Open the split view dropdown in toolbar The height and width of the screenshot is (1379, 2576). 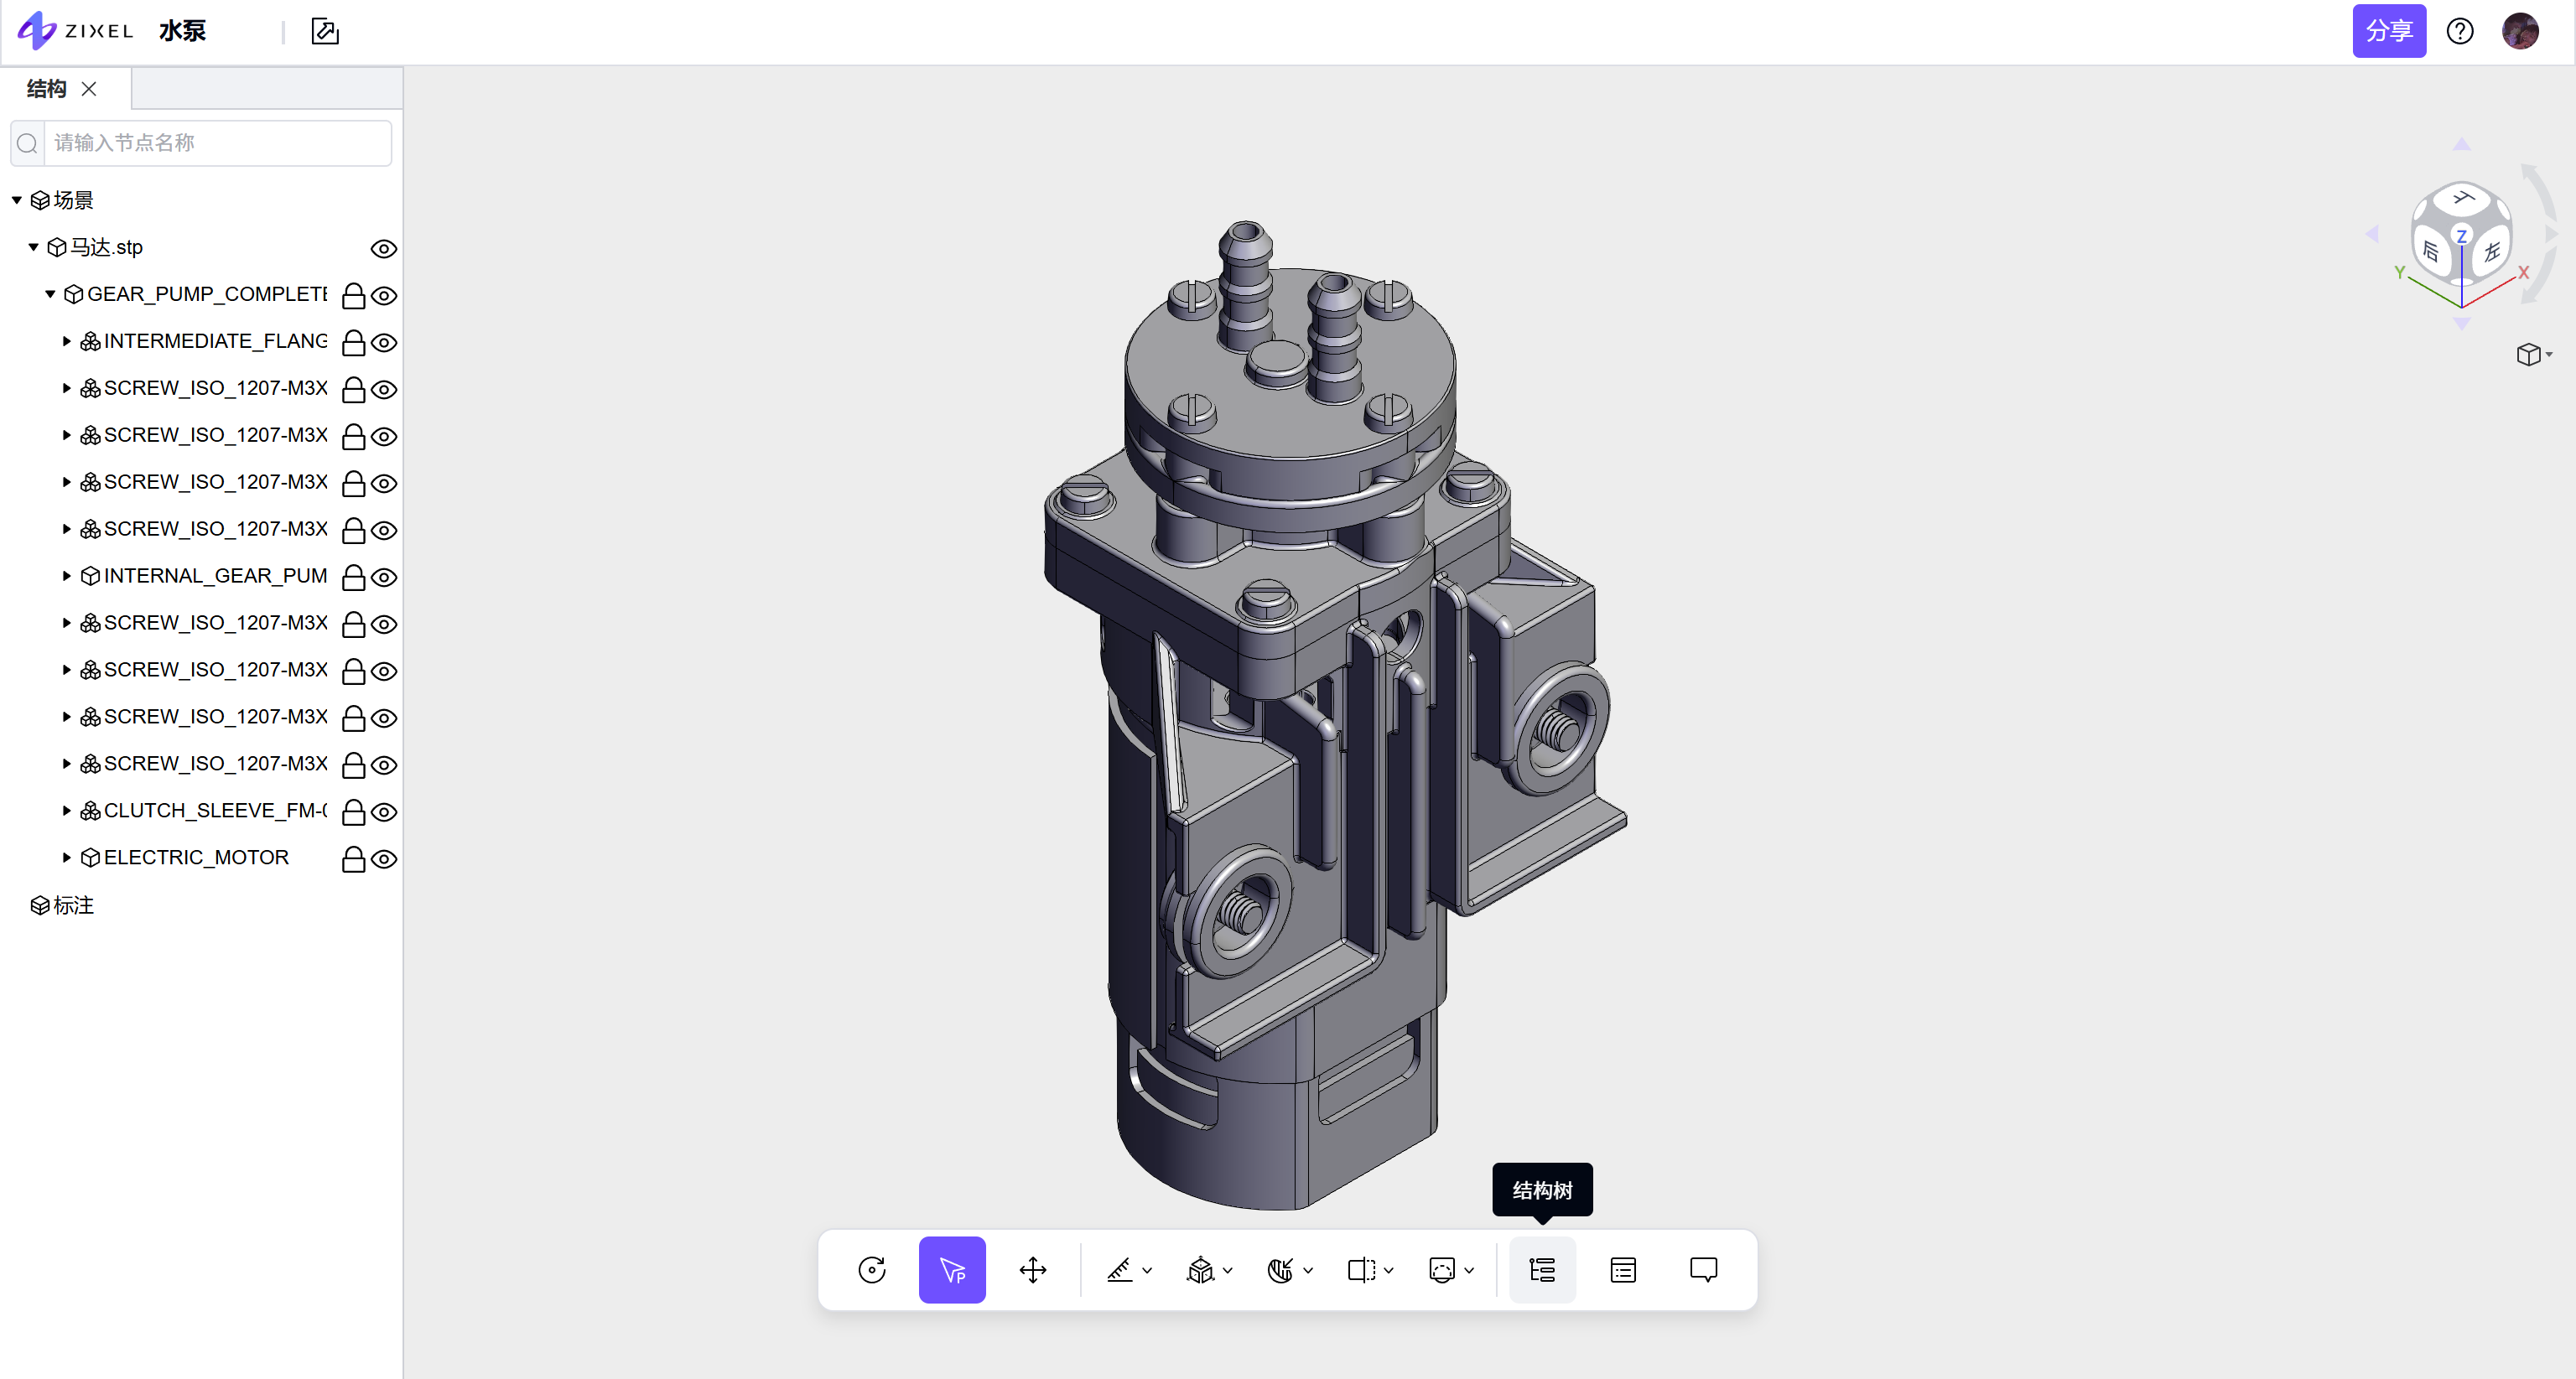pos(1389,1271)
